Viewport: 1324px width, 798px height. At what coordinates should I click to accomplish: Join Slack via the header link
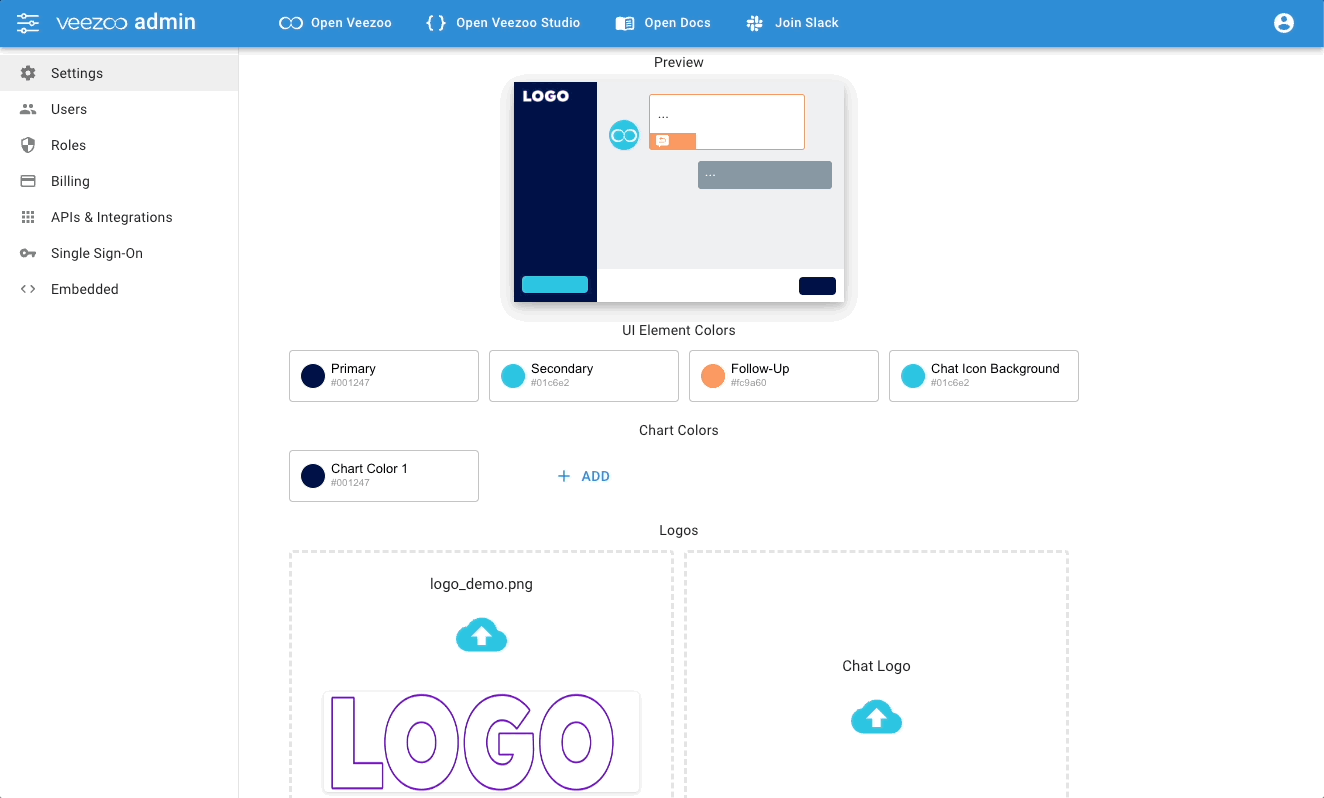pyautogui.click(x=793, y=23)
